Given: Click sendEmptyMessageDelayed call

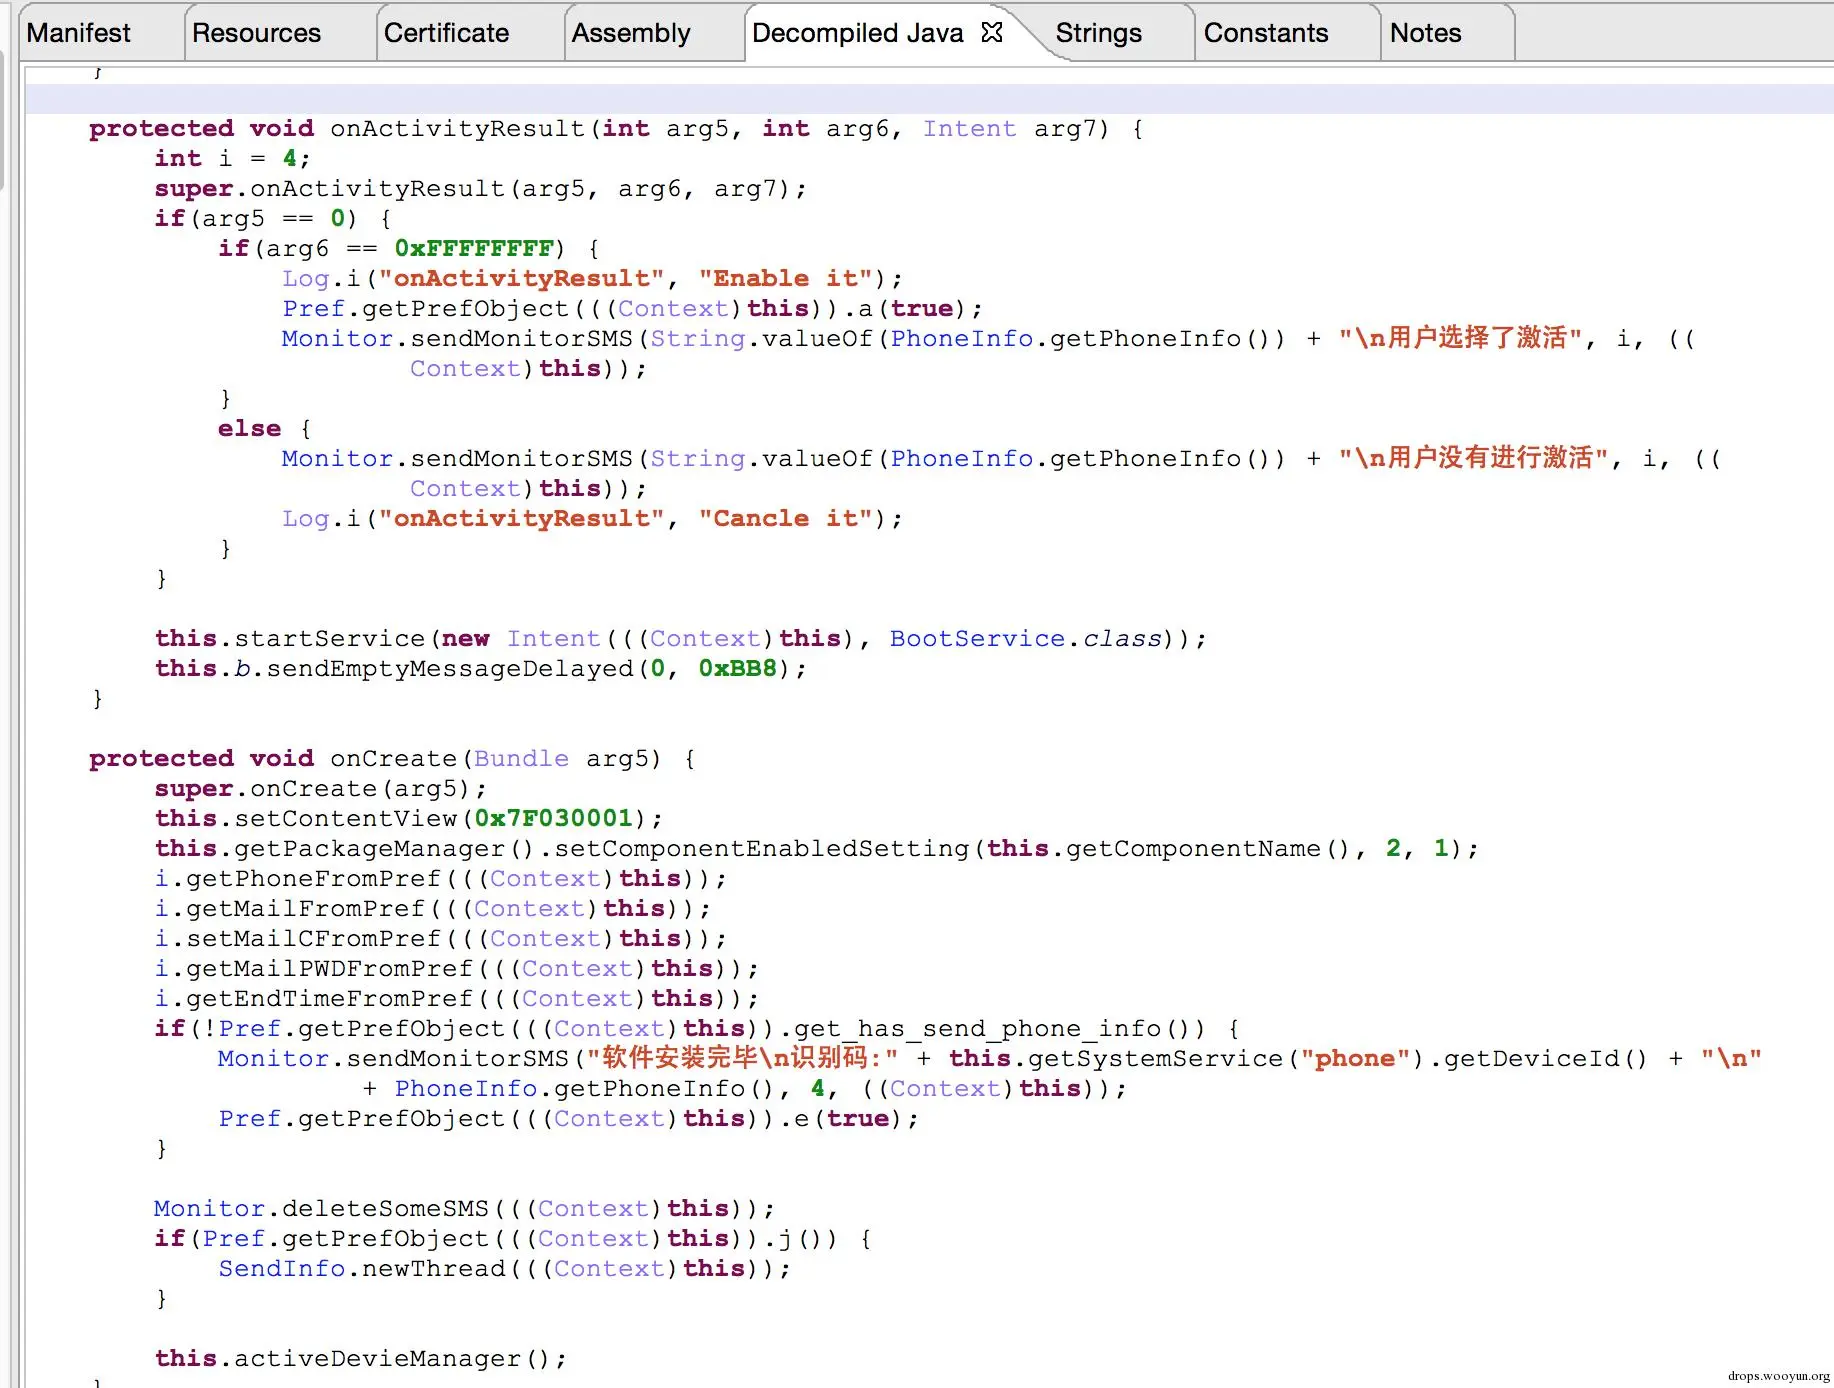Looking at the screenshot, I should (x=449, y=669).
